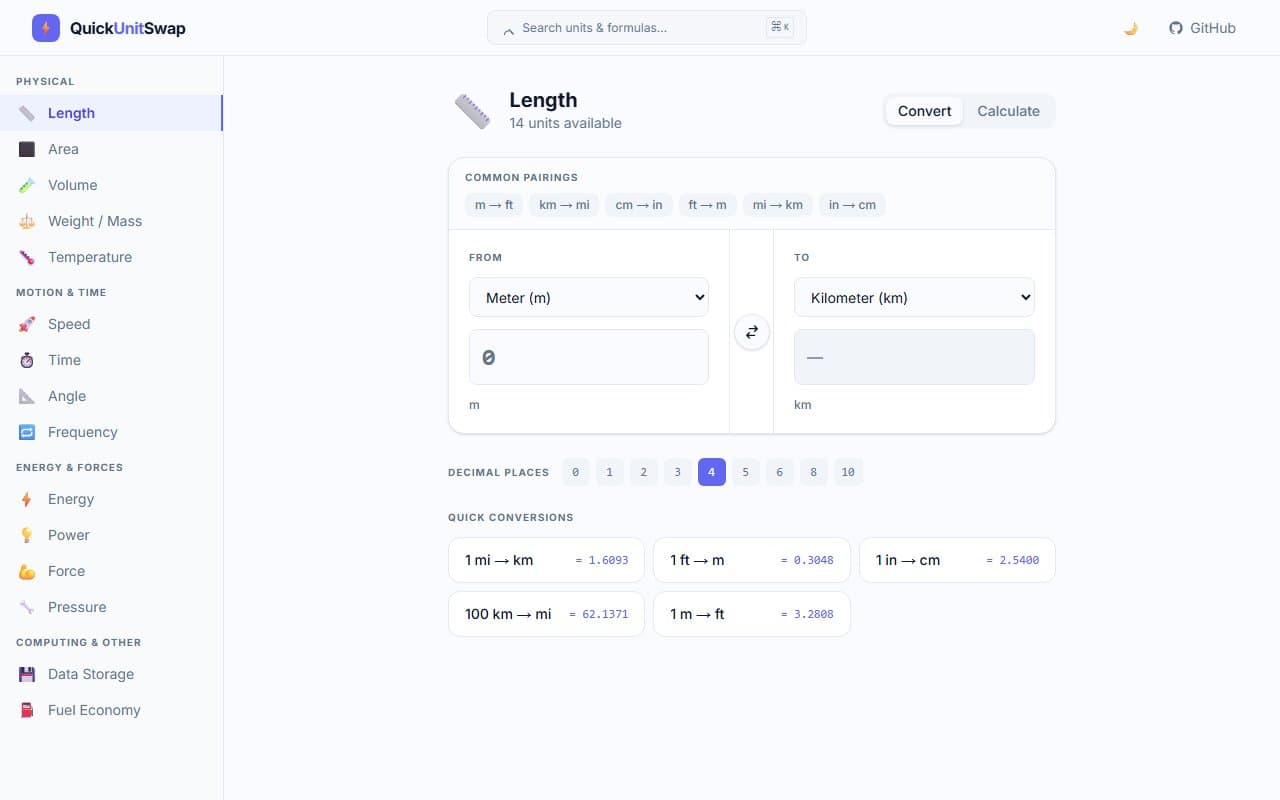This screenshot has width=1280, height=800.
Task: Click the QuickUnitSwap brand name
Action: (127, 28)
